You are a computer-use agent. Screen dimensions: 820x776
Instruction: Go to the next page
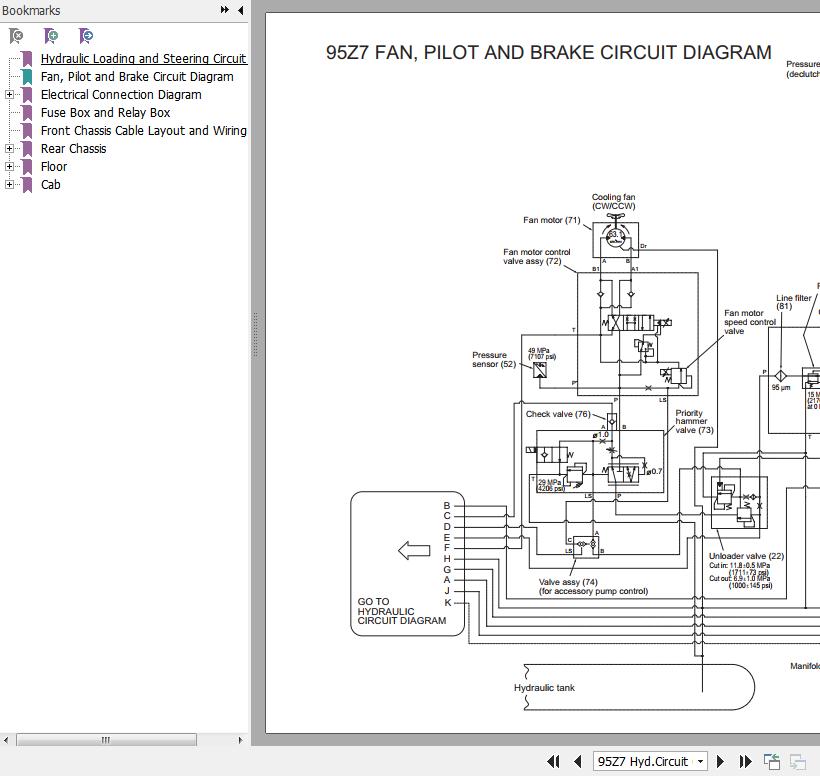pyautogui.click(x=720, y=761)
